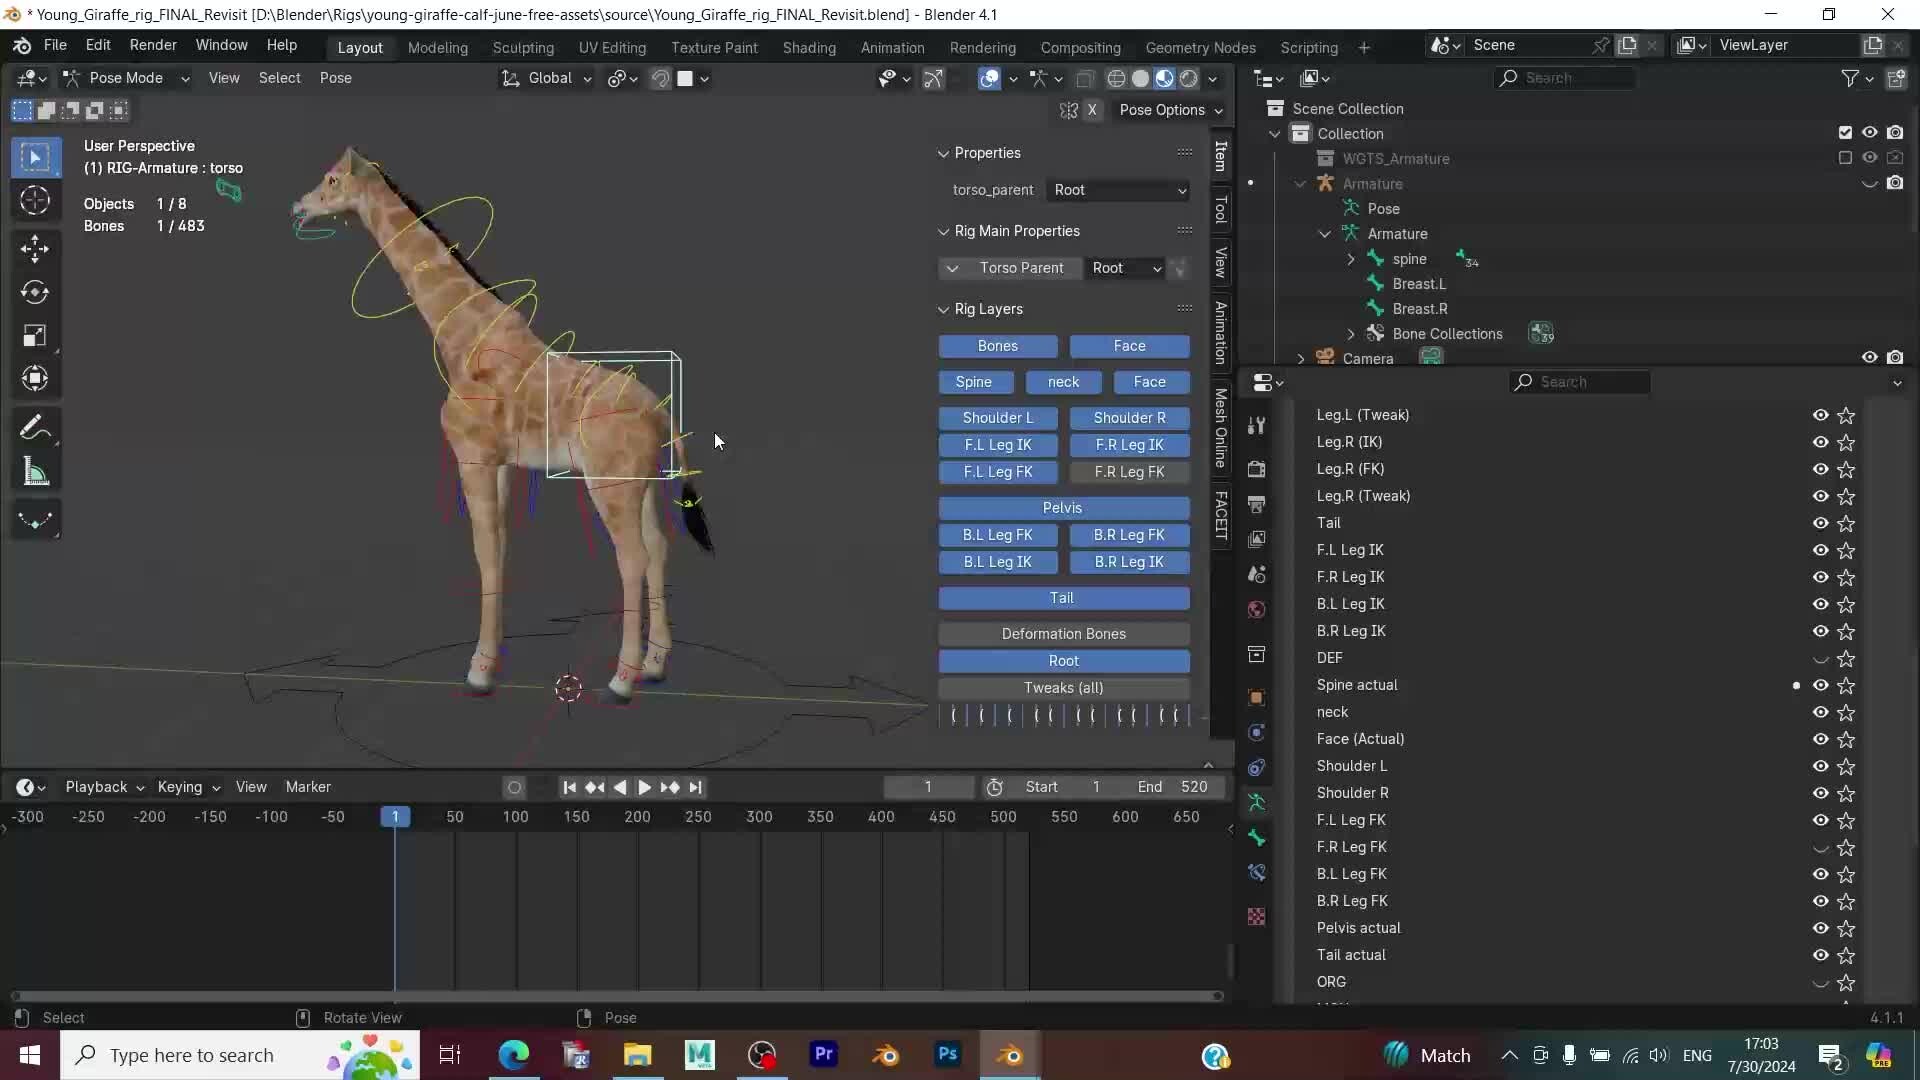Expand Bone Collections under the Armature

coord(1351,334)
